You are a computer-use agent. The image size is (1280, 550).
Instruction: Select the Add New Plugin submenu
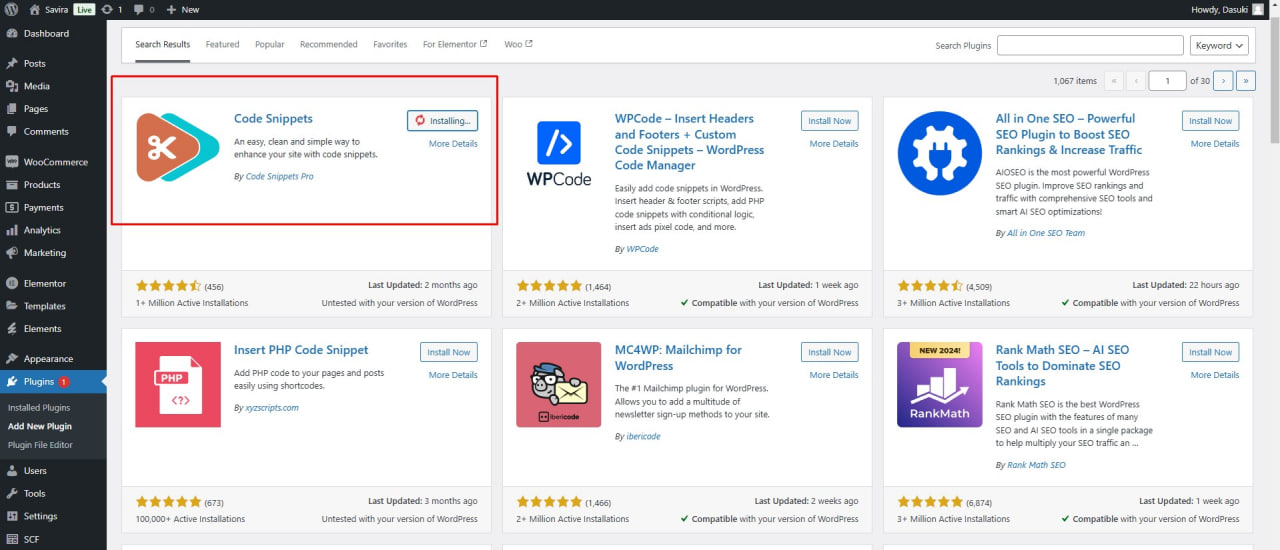[40, 426]
